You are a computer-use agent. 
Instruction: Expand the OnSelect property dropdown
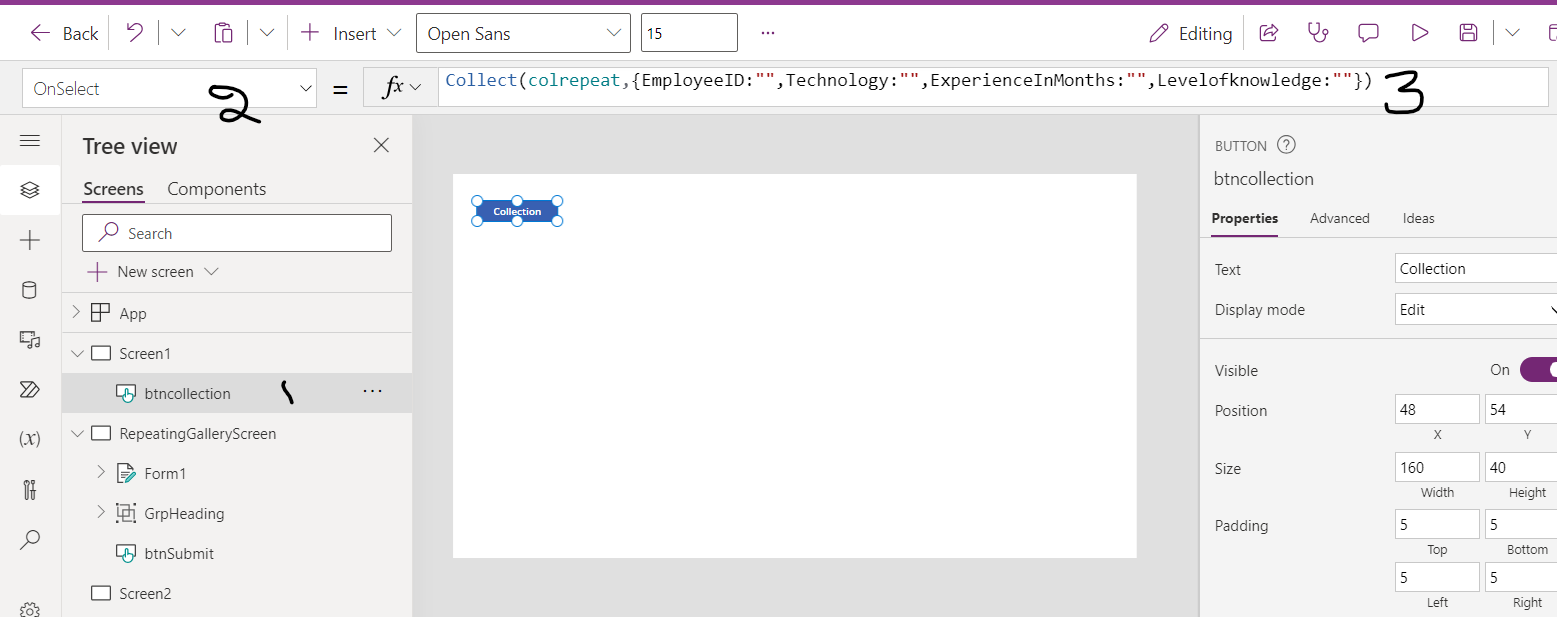coord(306,89)
